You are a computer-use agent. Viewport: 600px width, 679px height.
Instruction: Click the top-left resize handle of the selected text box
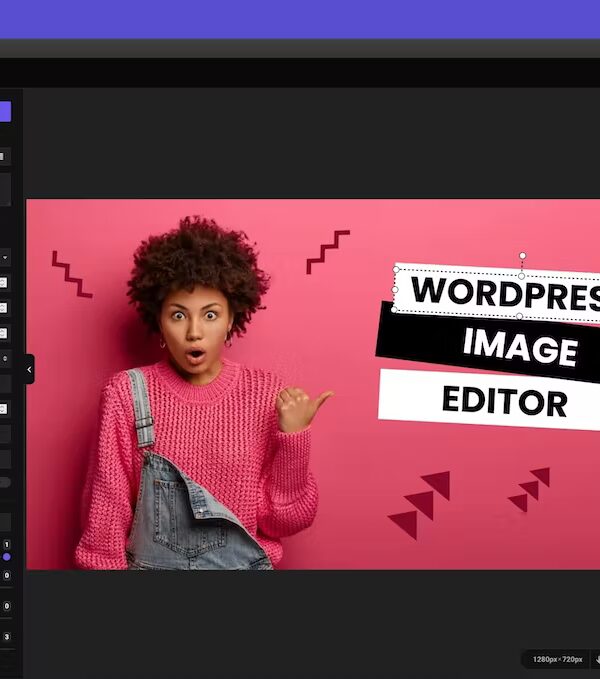coord(397,269)
